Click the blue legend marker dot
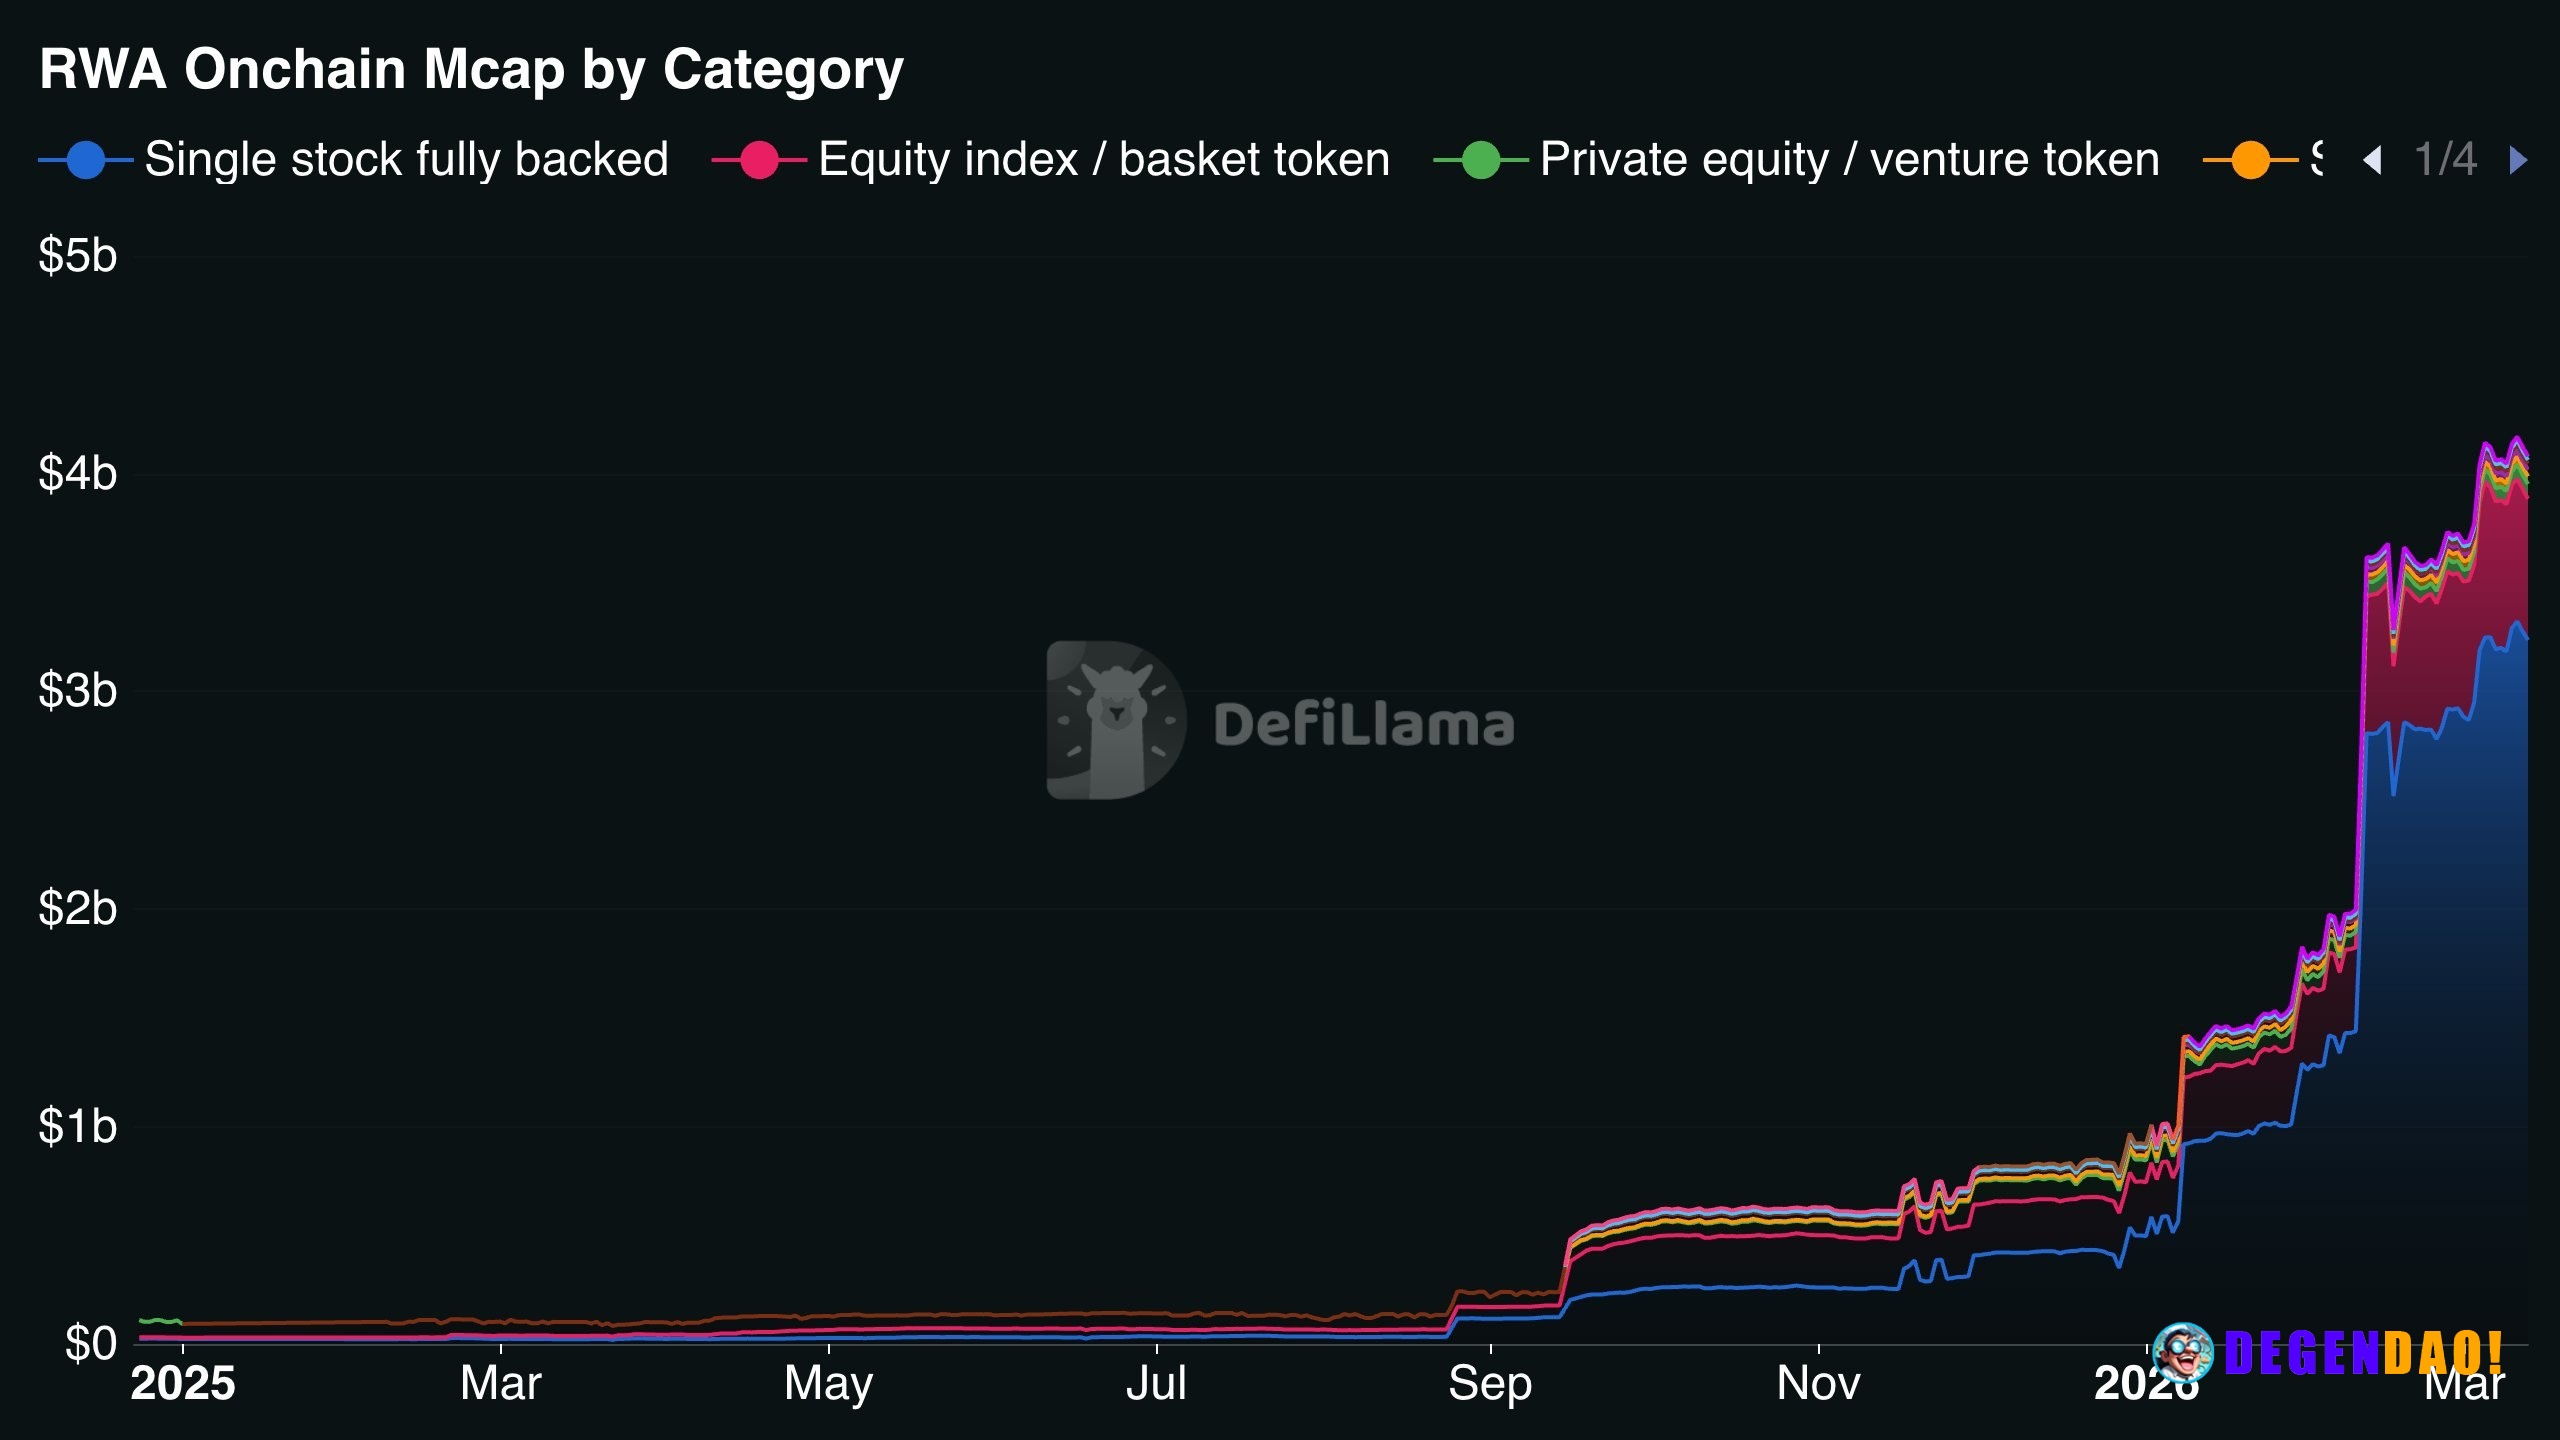The width and height of the screenshot is (2560, 1440). pyautogui.click(x=86, y=160)
